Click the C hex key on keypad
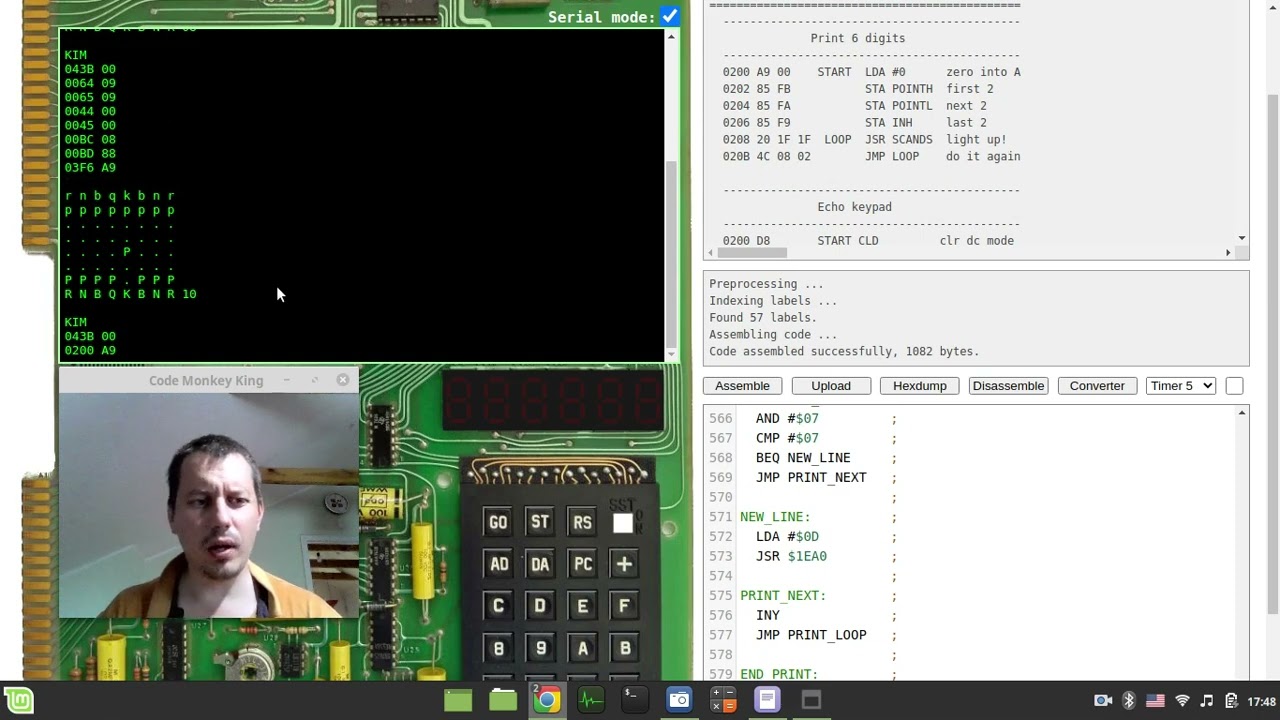Screen dimensions: 1280x720 pos(498,606)
